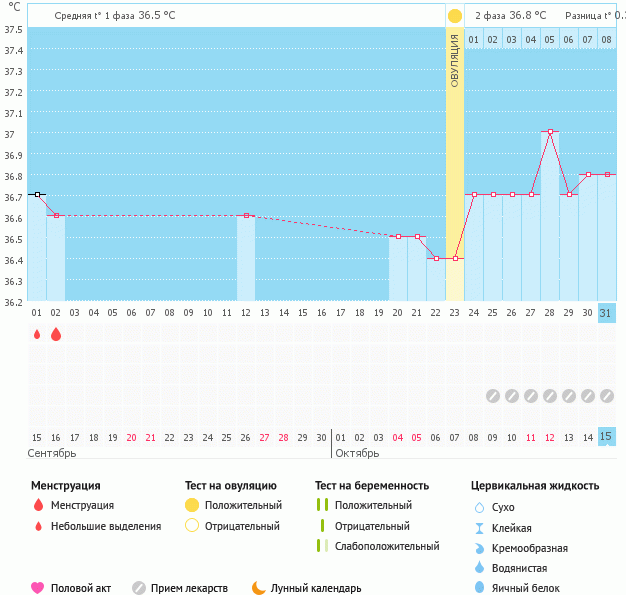
Task: Click the Прием лекарств legend label
Action: click(189, 588)
